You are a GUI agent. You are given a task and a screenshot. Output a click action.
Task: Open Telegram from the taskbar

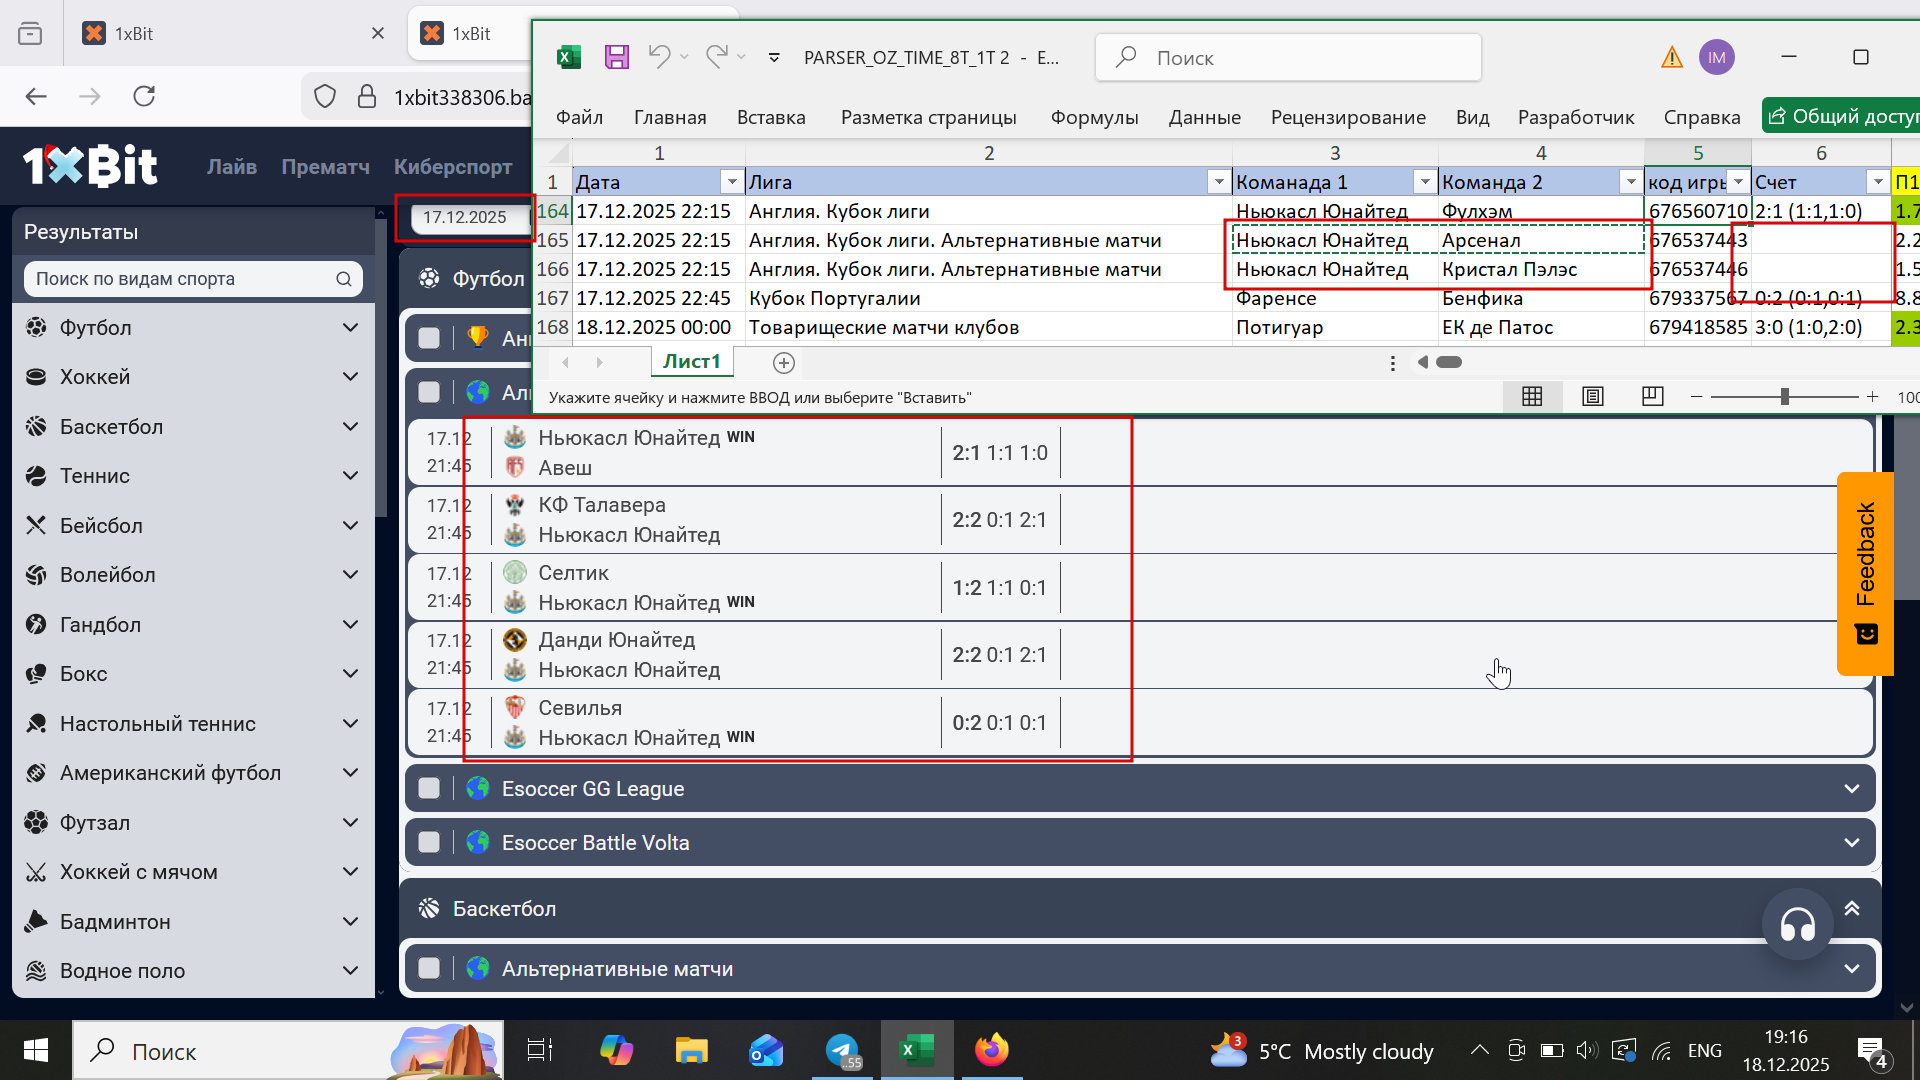coord(842,1050)
